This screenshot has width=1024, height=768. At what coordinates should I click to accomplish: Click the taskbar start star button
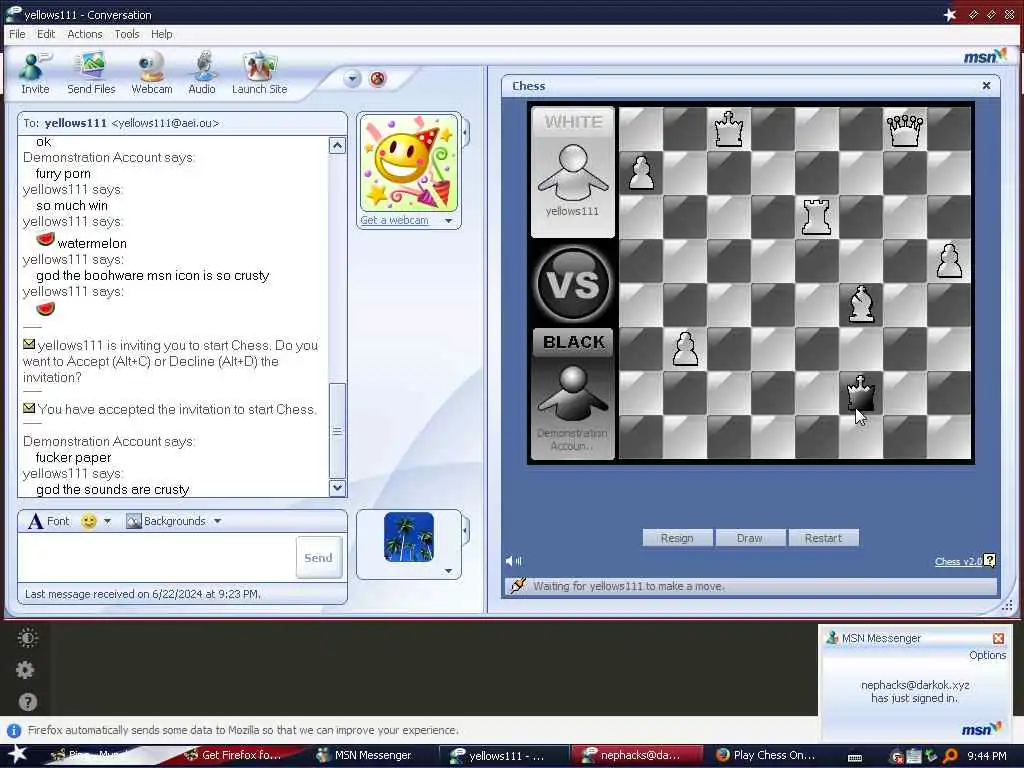(x=17, y=754)
